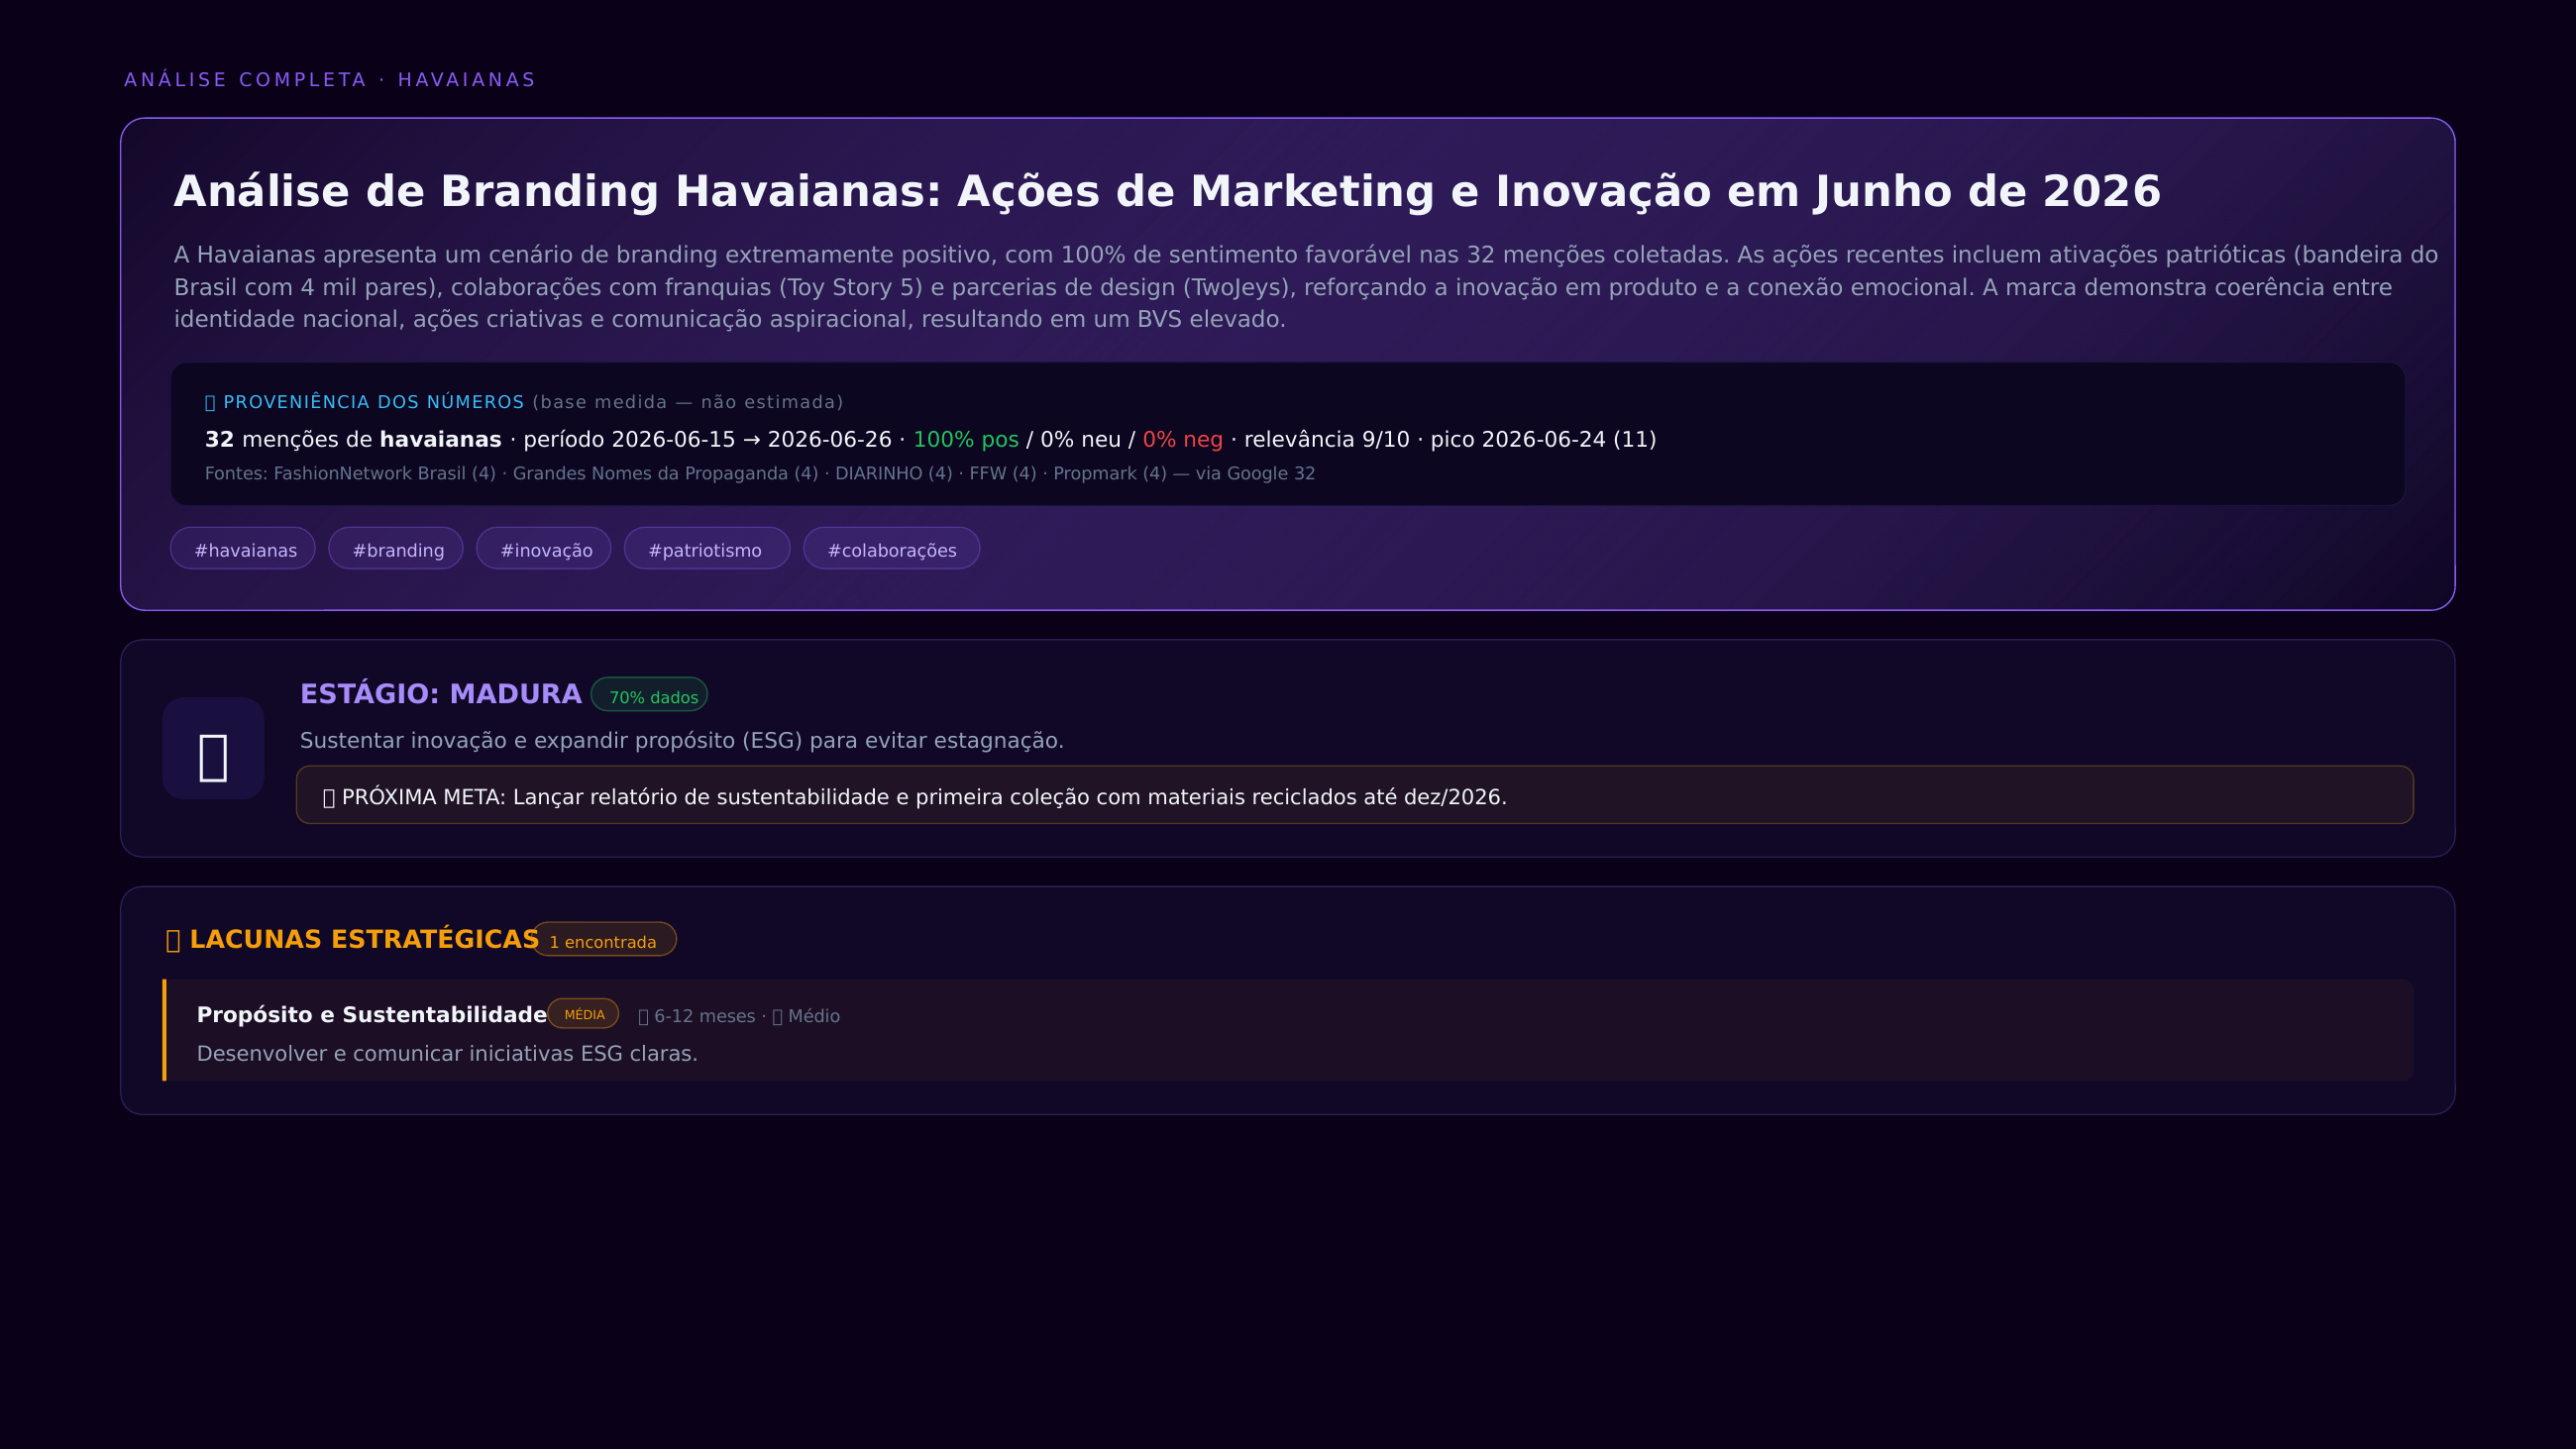Click 'via Google 32' source note
2576x1449 pixels.
coord(1255,474)
